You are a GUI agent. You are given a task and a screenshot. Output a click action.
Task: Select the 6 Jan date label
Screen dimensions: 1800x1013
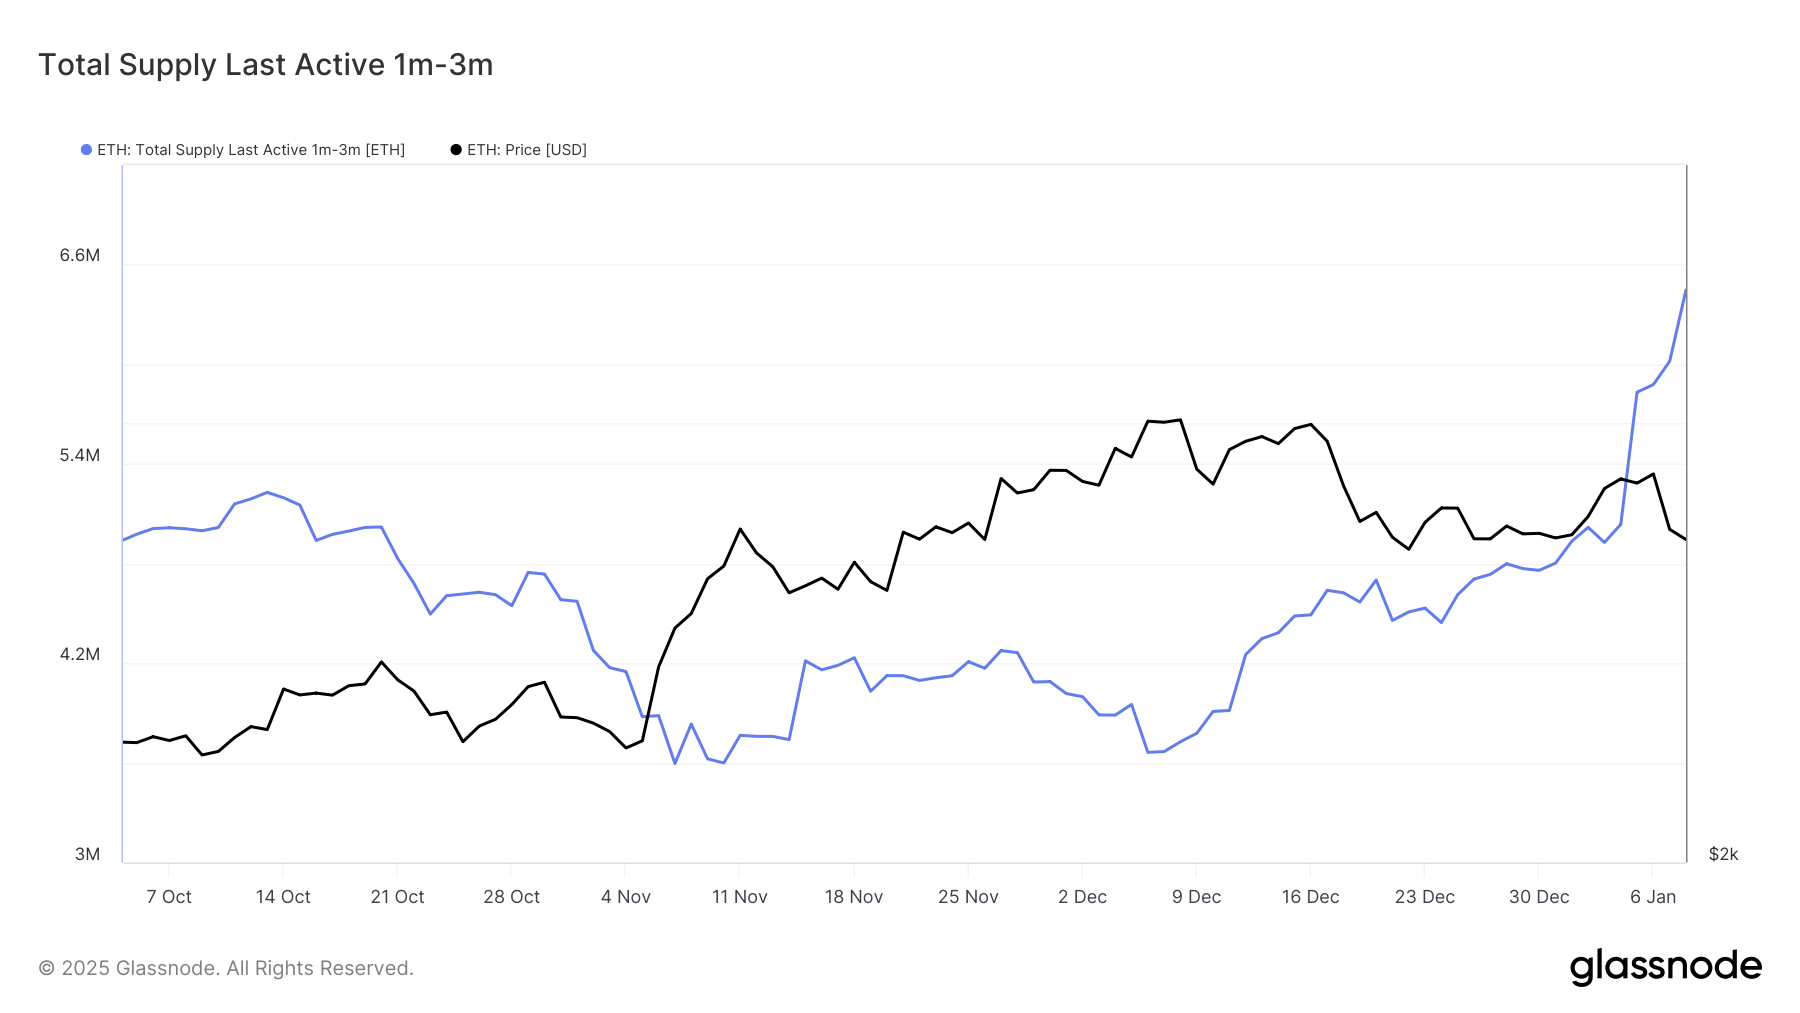1653,897
